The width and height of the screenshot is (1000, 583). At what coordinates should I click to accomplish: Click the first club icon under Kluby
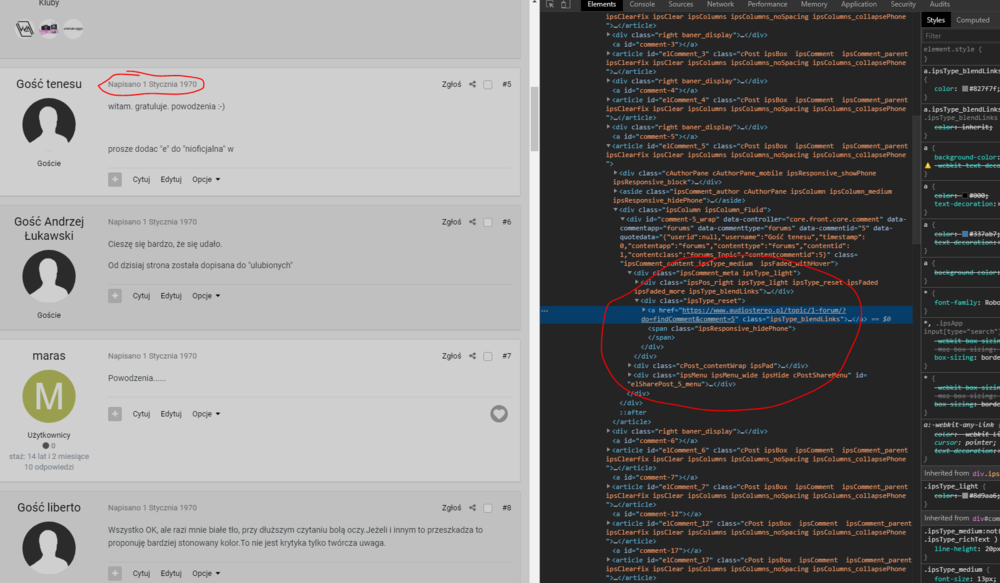(25, 29)
